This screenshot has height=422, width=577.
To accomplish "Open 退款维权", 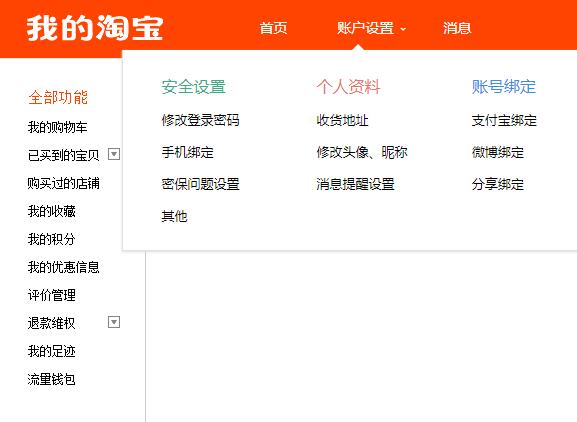I will click(x=52, y=323).
